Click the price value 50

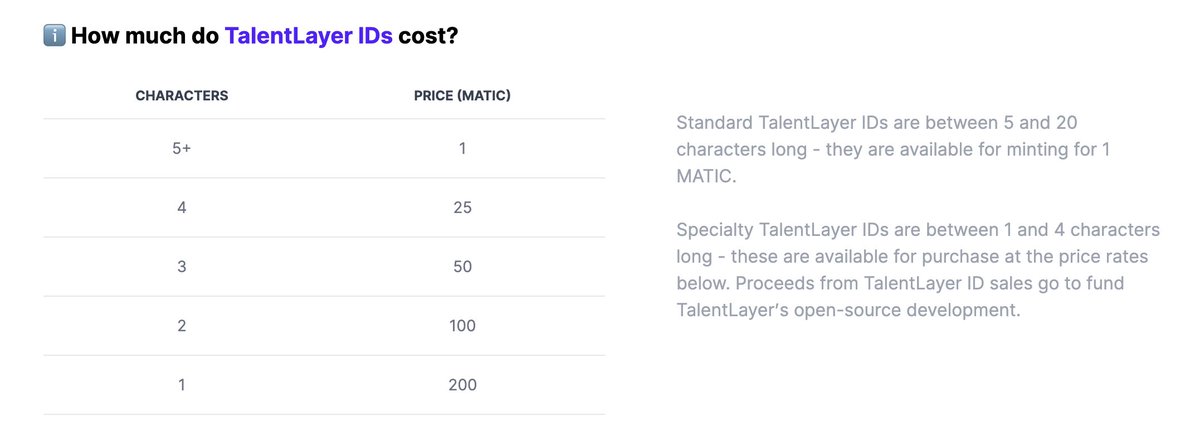pyautogui.click(x=462, y=267)
